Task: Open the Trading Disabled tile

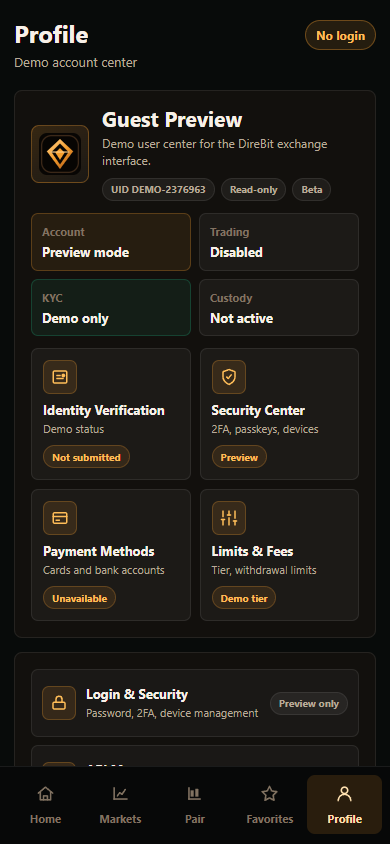Action: pyautogui.click(x=279, y=242)
